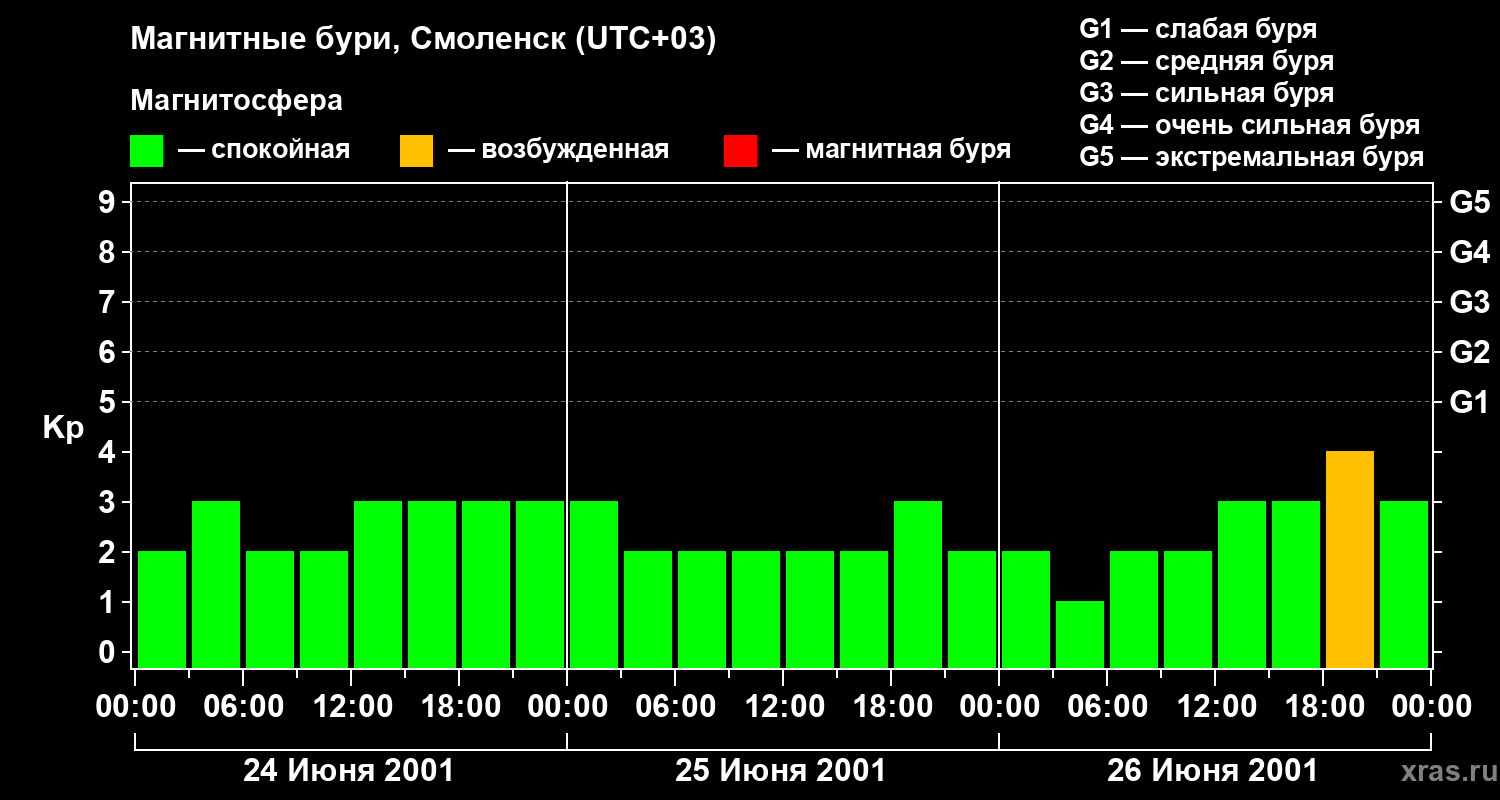
Task: Click the xras.ru watermark link
Action: pyautogui.click(x=1445, y=772)
